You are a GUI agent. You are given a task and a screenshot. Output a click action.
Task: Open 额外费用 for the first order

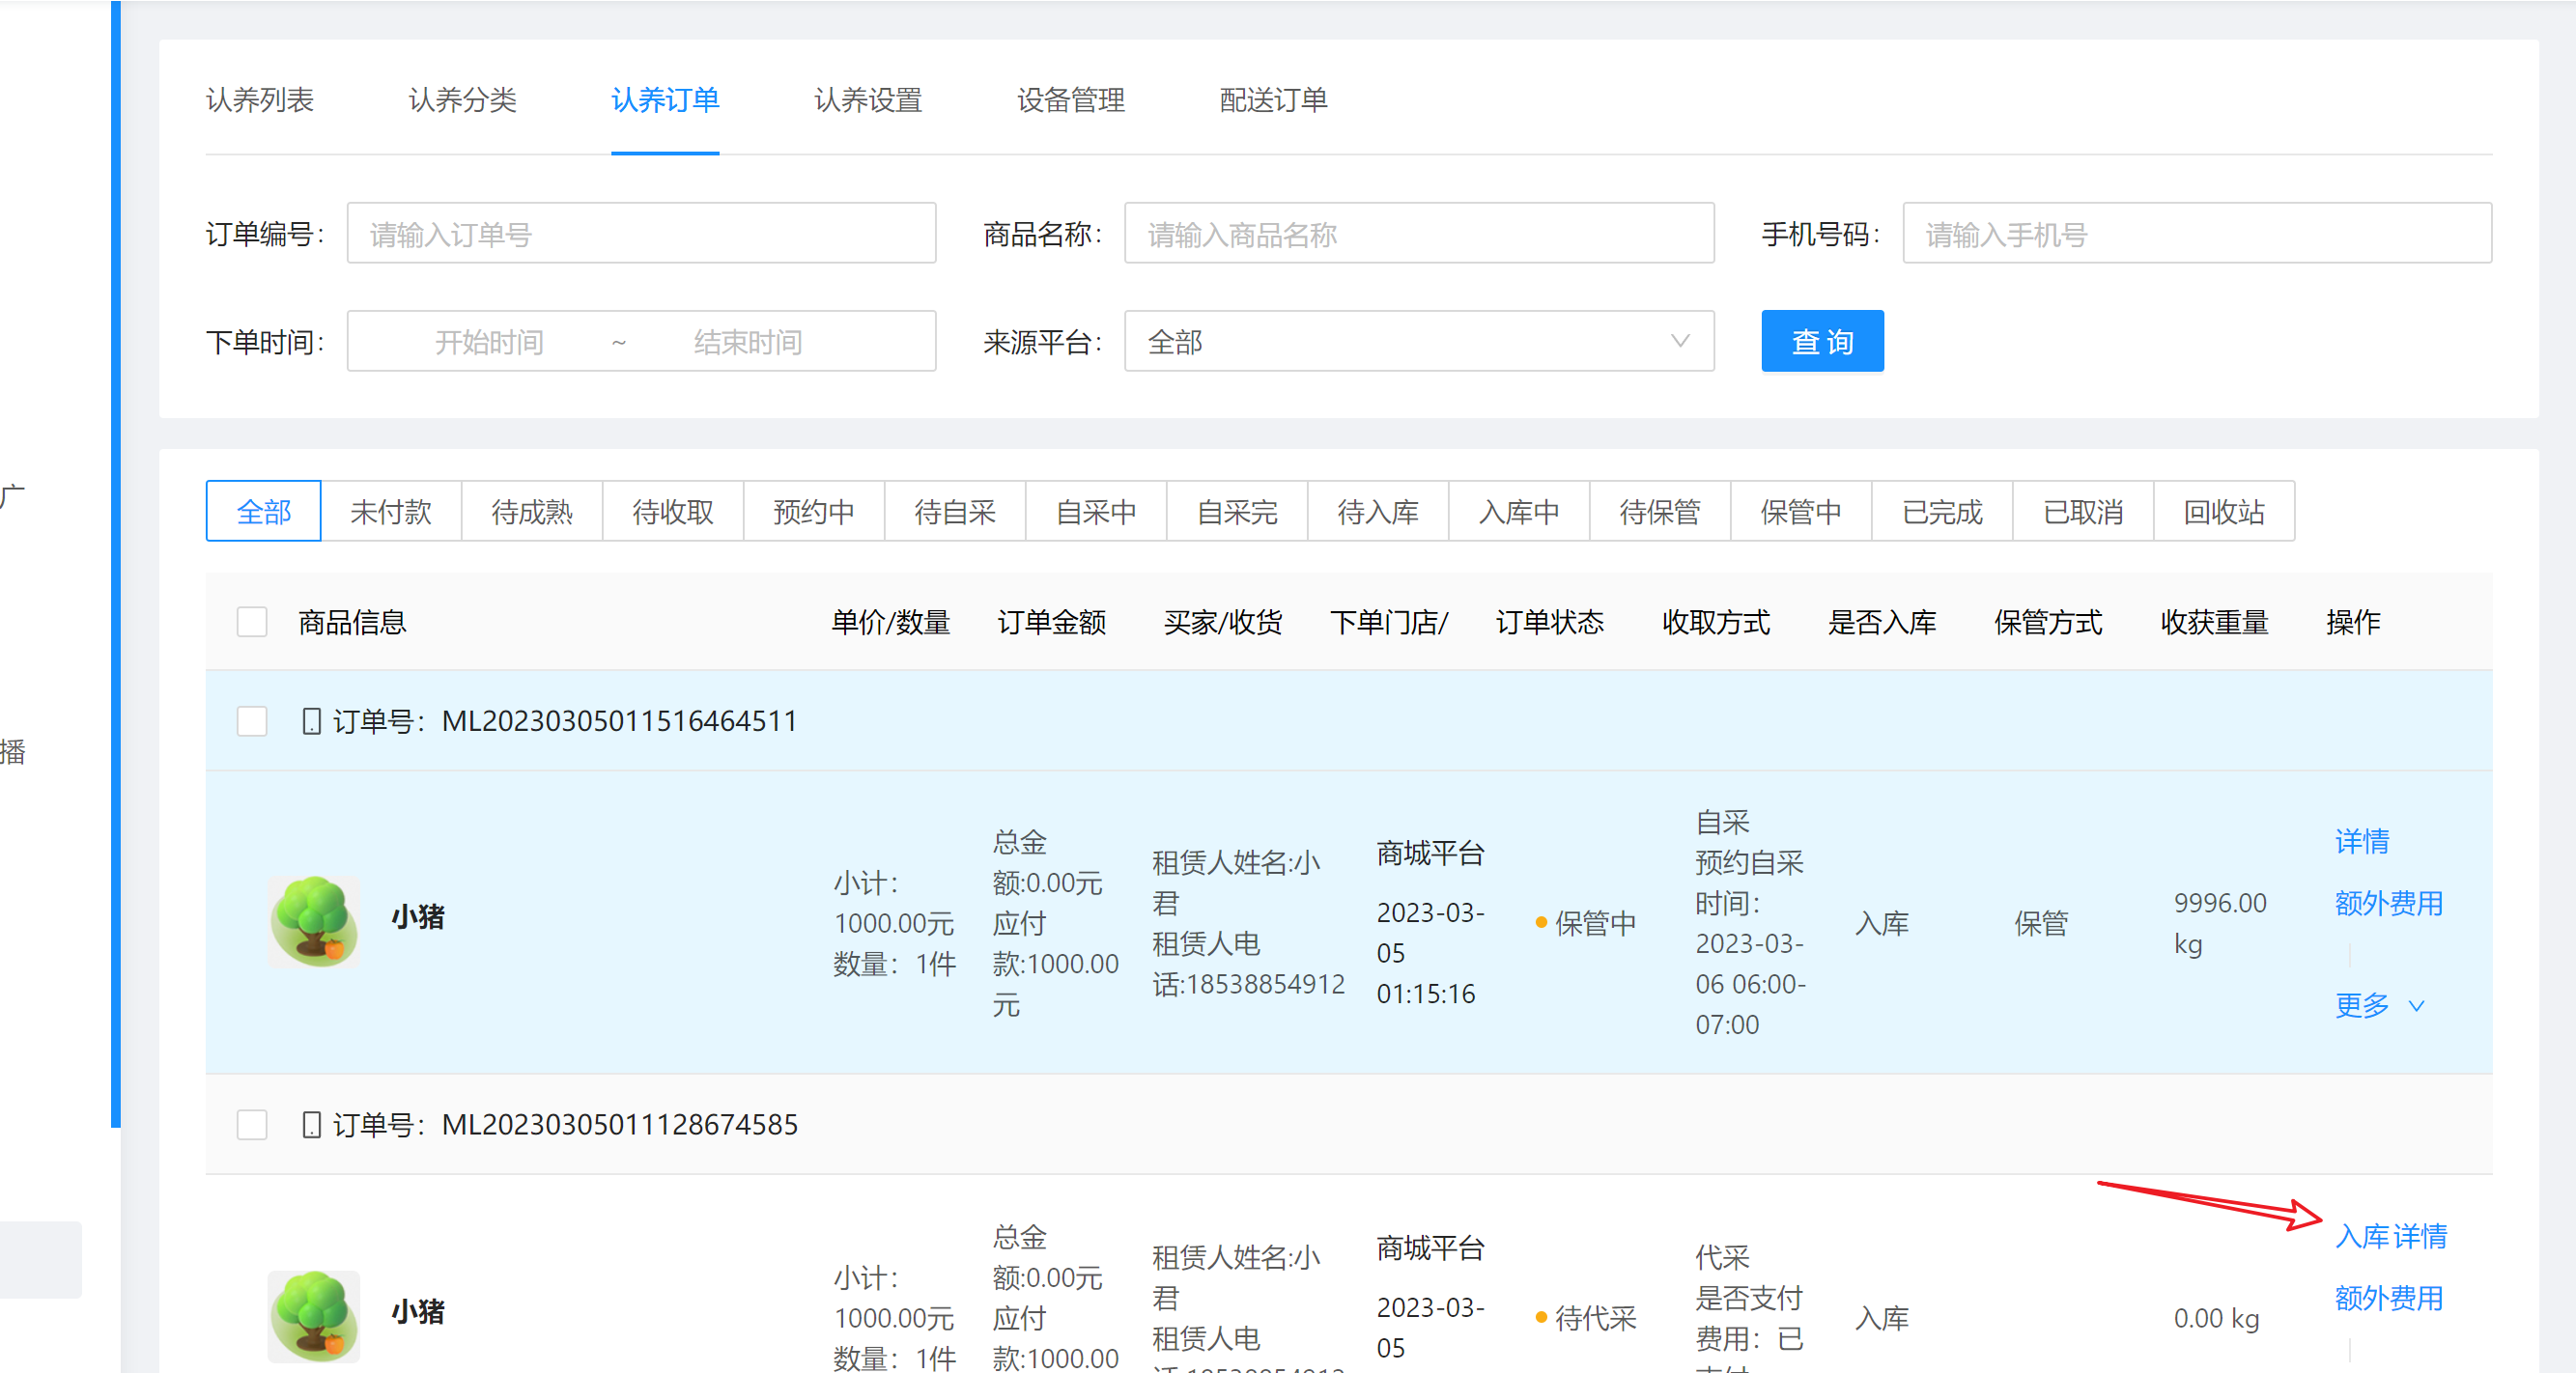(2388, 903)
